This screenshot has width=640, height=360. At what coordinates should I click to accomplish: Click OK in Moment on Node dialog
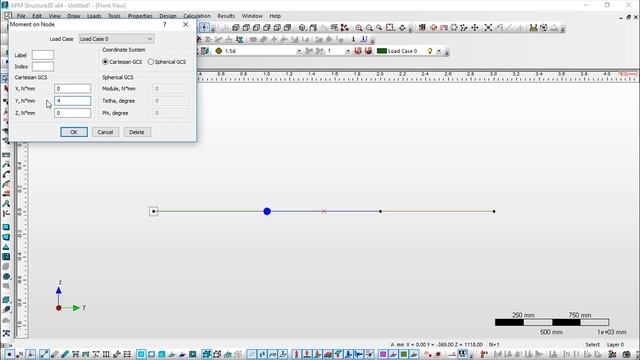pyautogui.click(x=74, y=132)
